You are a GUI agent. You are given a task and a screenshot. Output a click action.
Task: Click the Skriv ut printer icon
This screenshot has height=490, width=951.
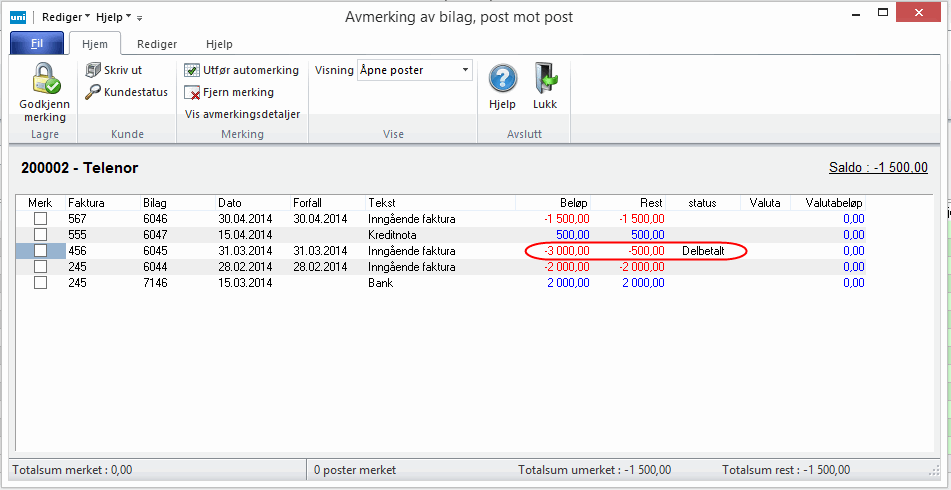(93, 70)
